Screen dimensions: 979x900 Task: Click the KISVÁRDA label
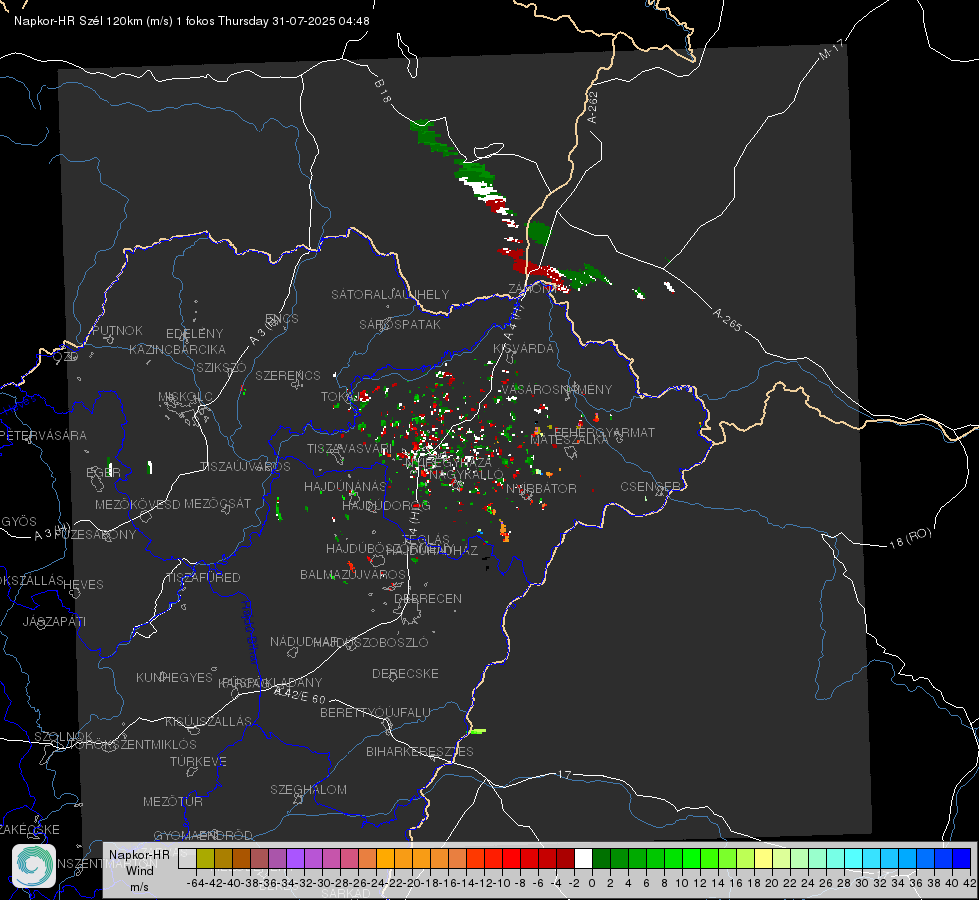pyautogui.click(x=524, y=349)
